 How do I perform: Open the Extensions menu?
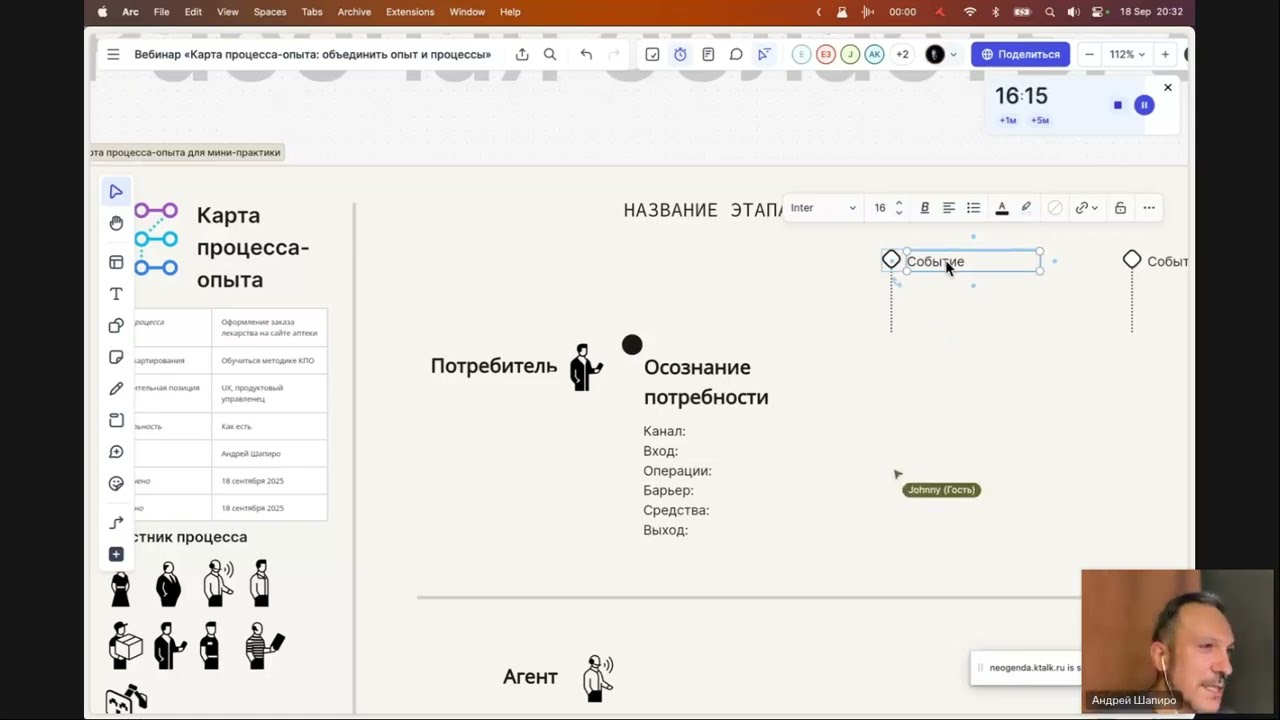[410, 12]
